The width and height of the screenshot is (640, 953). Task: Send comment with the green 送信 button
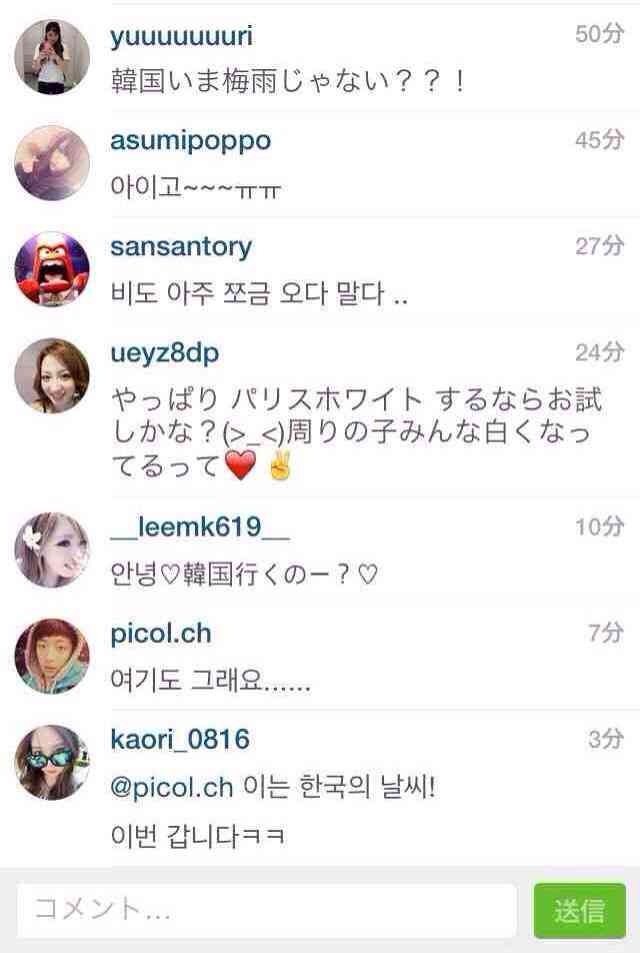[x=579, y=910]
